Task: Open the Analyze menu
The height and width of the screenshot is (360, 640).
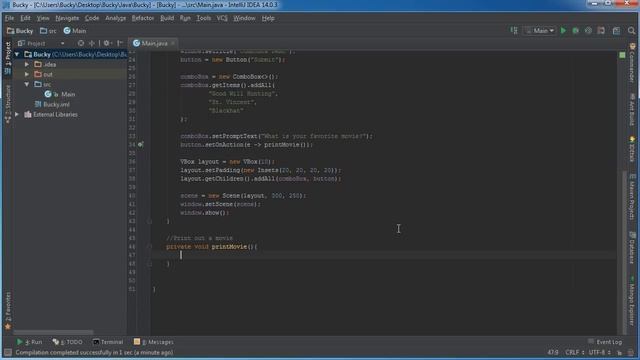Action: tap(116, 18)
